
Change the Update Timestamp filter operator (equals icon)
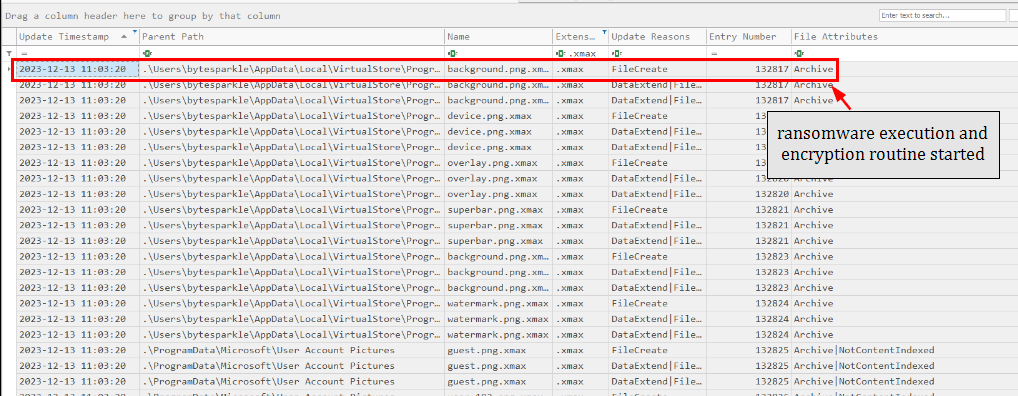25,53
